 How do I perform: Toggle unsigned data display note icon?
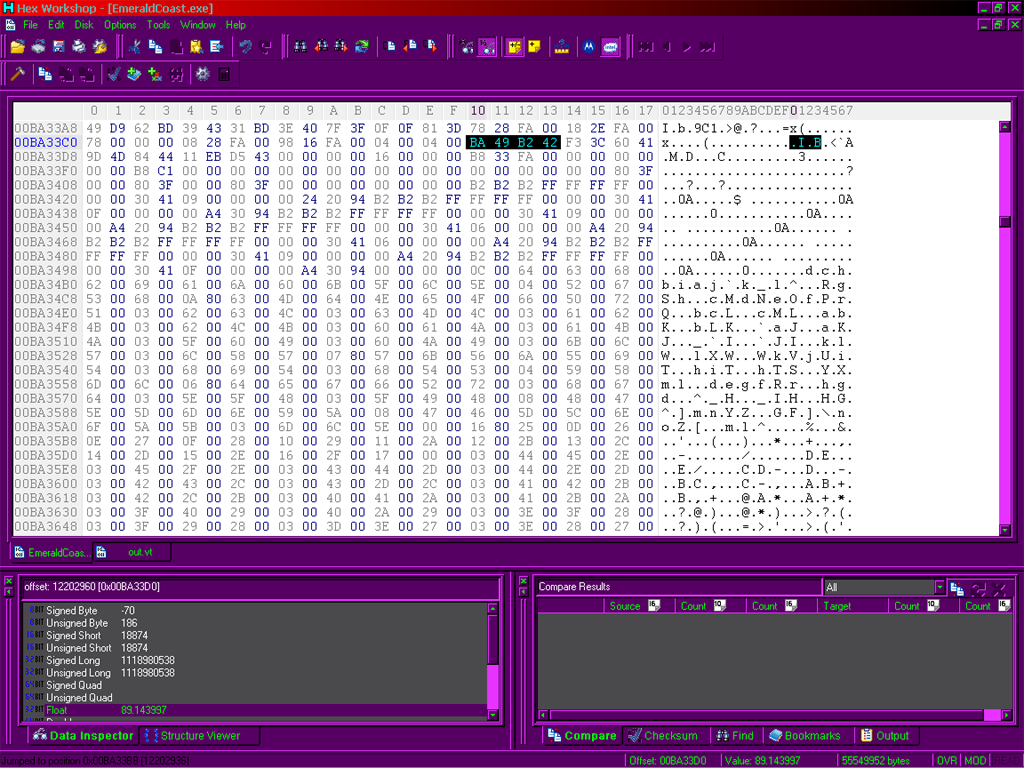coord(535,47)
